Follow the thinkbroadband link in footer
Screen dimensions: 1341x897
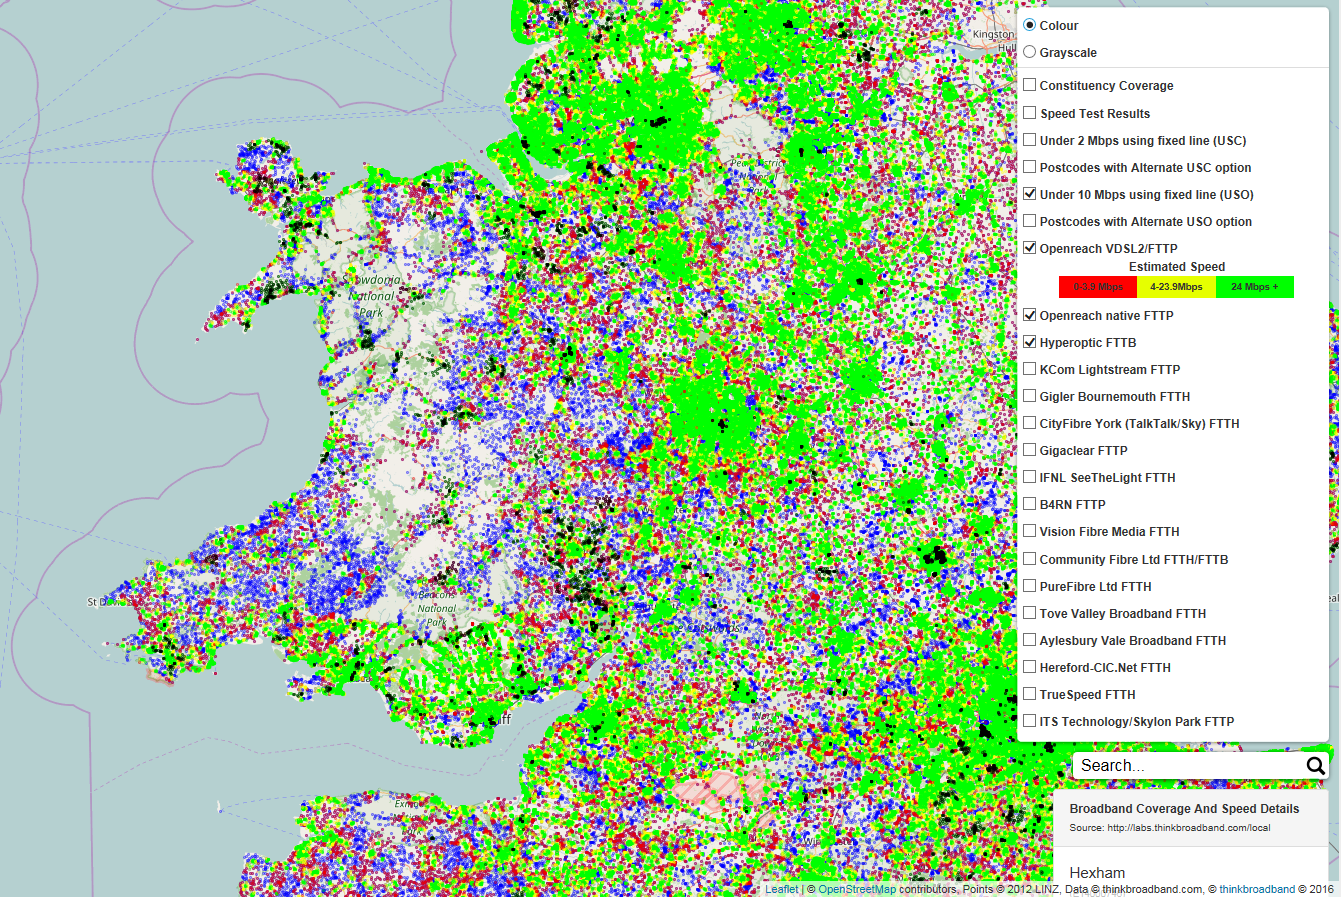[x=1256, y=889]
